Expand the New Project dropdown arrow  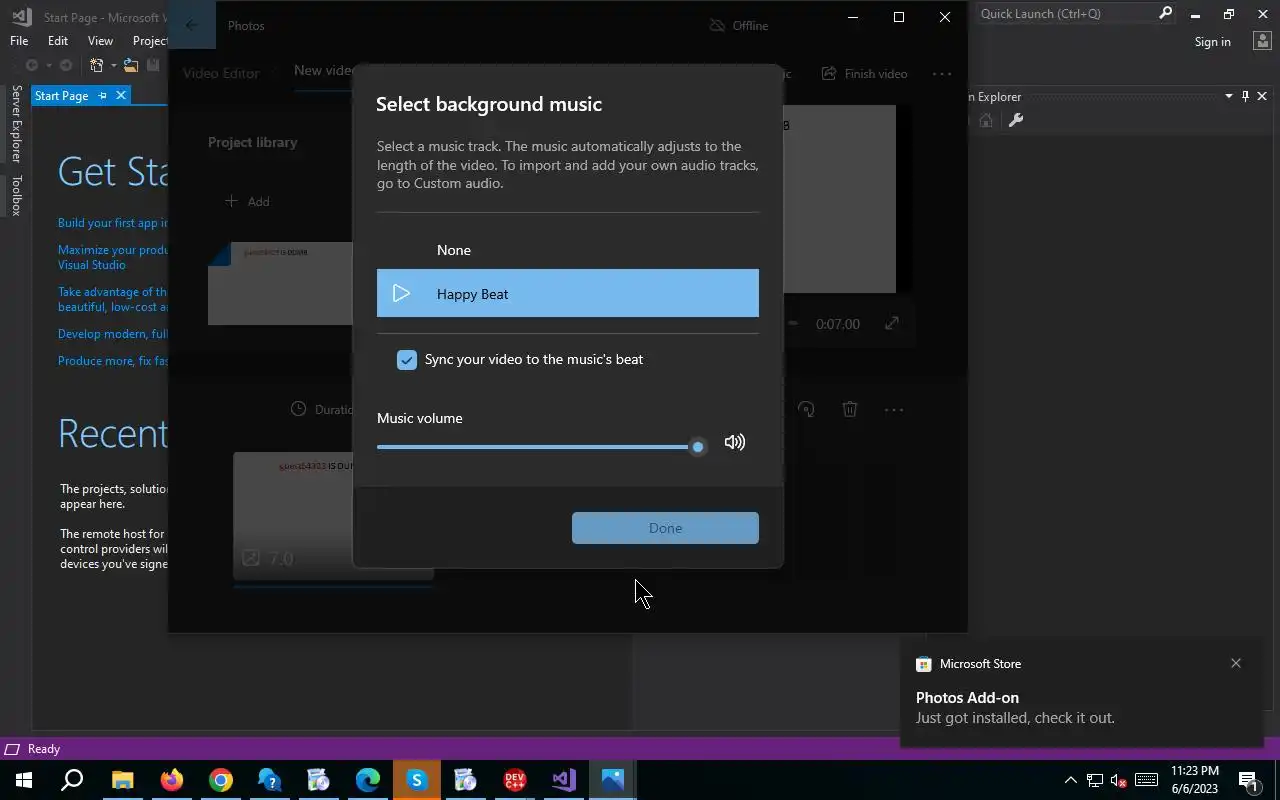[x=113, y=65]
